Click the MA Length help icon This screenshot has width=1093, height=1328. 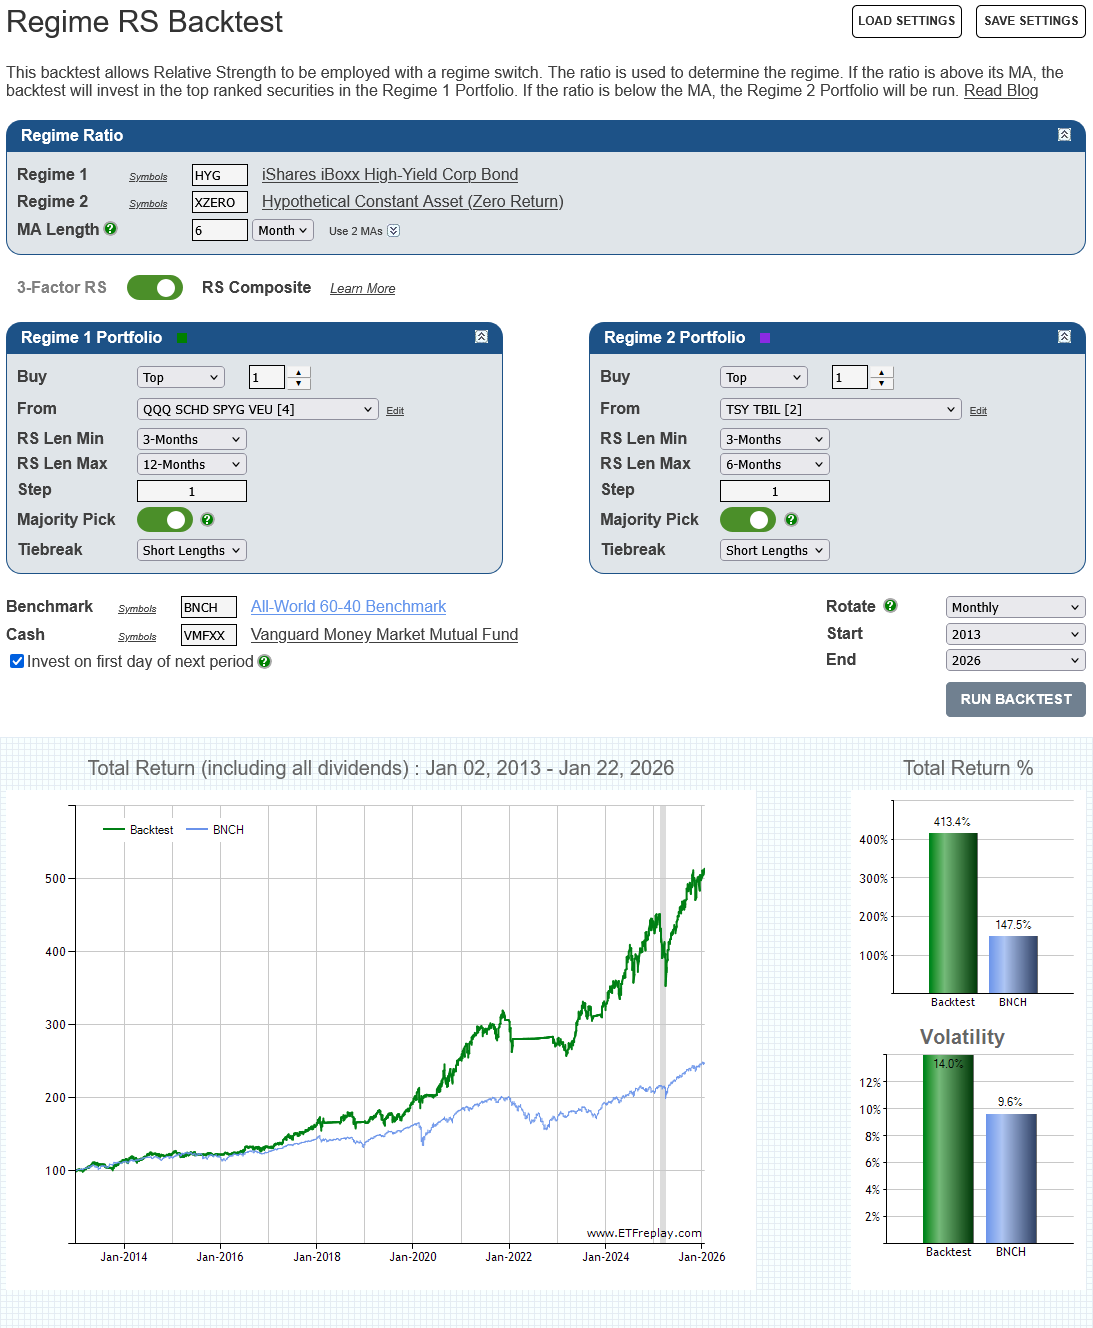111,229
